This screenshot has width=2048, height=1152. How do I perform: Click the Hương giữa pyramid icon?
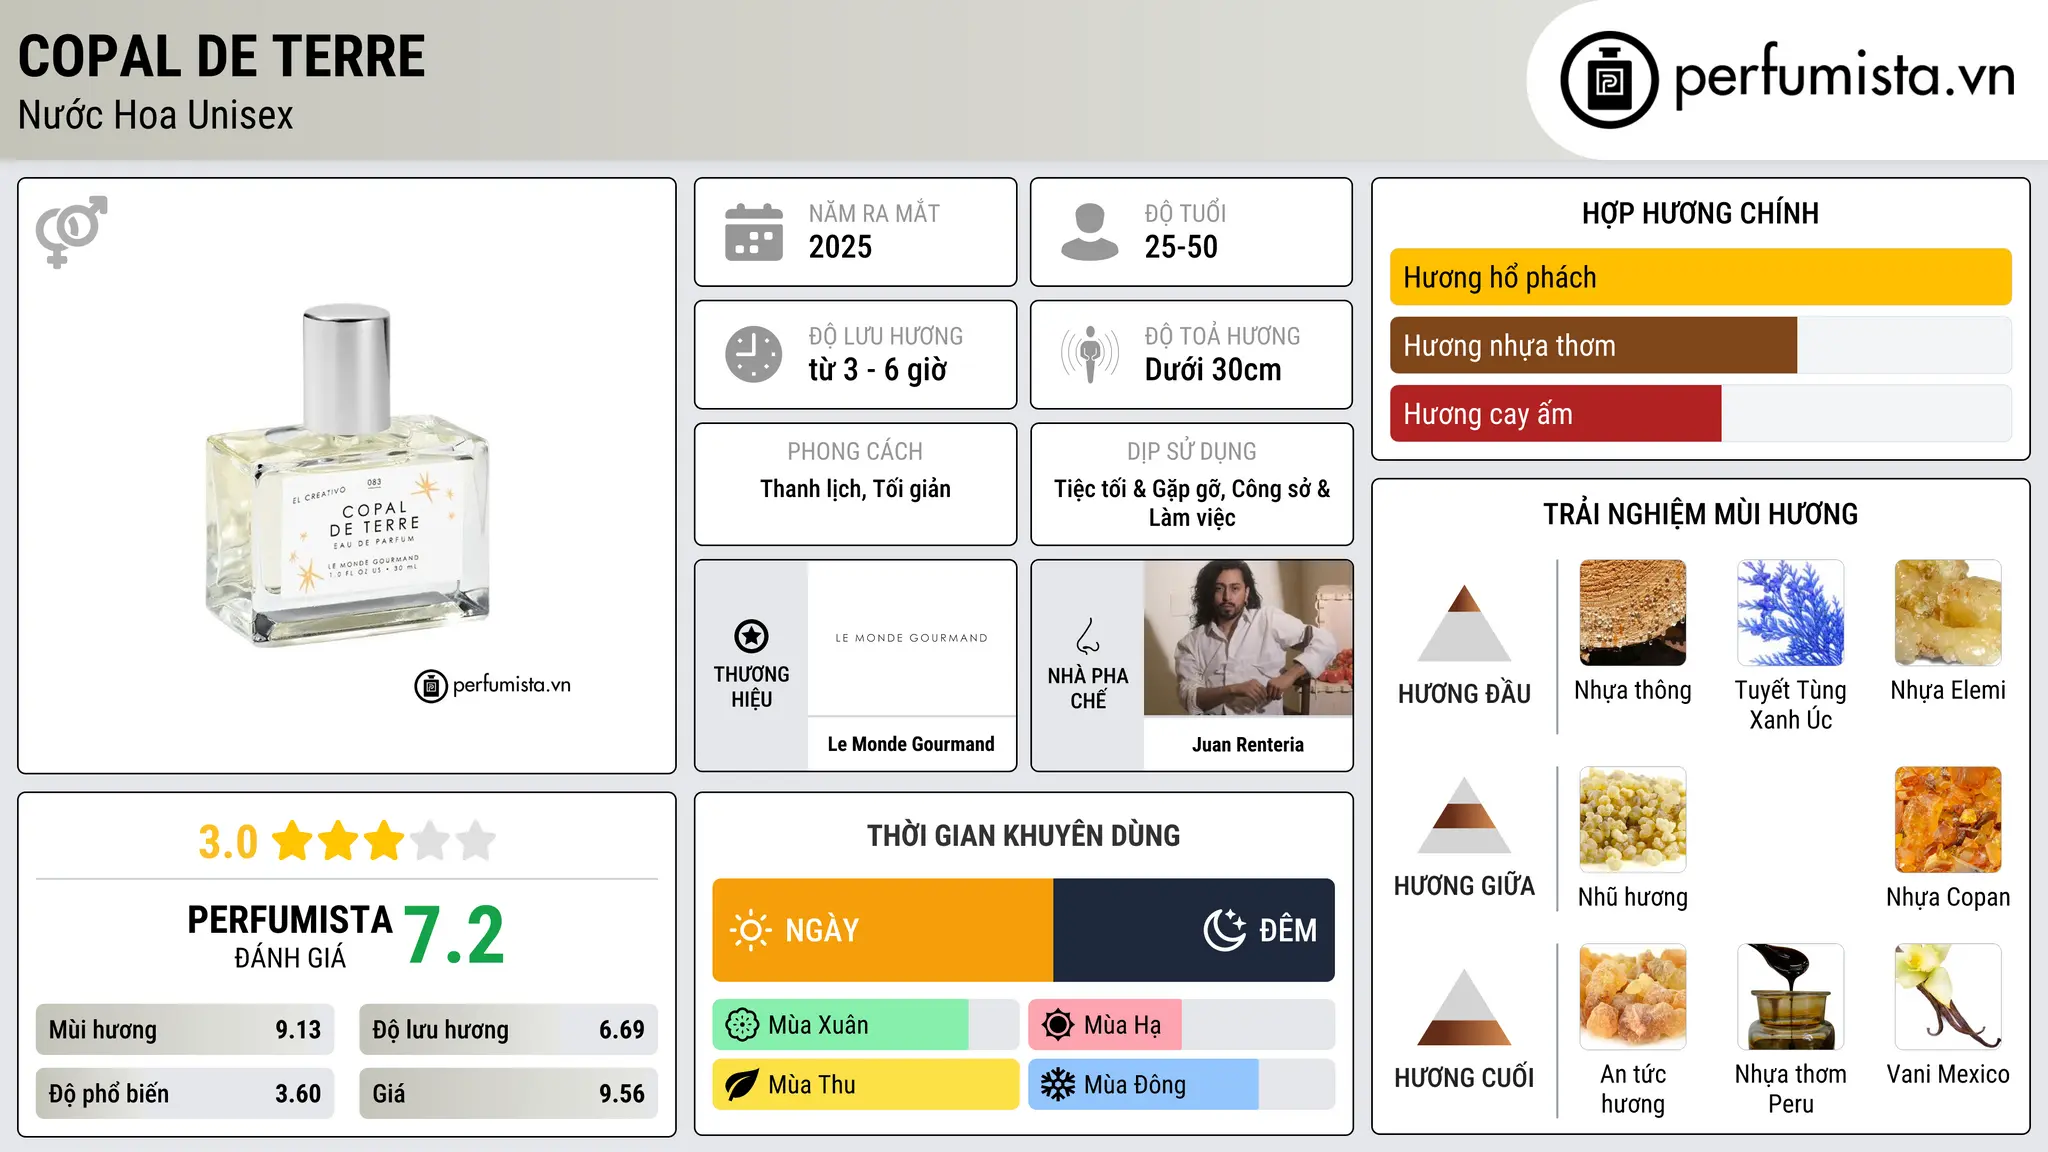tap(1465, 815)
